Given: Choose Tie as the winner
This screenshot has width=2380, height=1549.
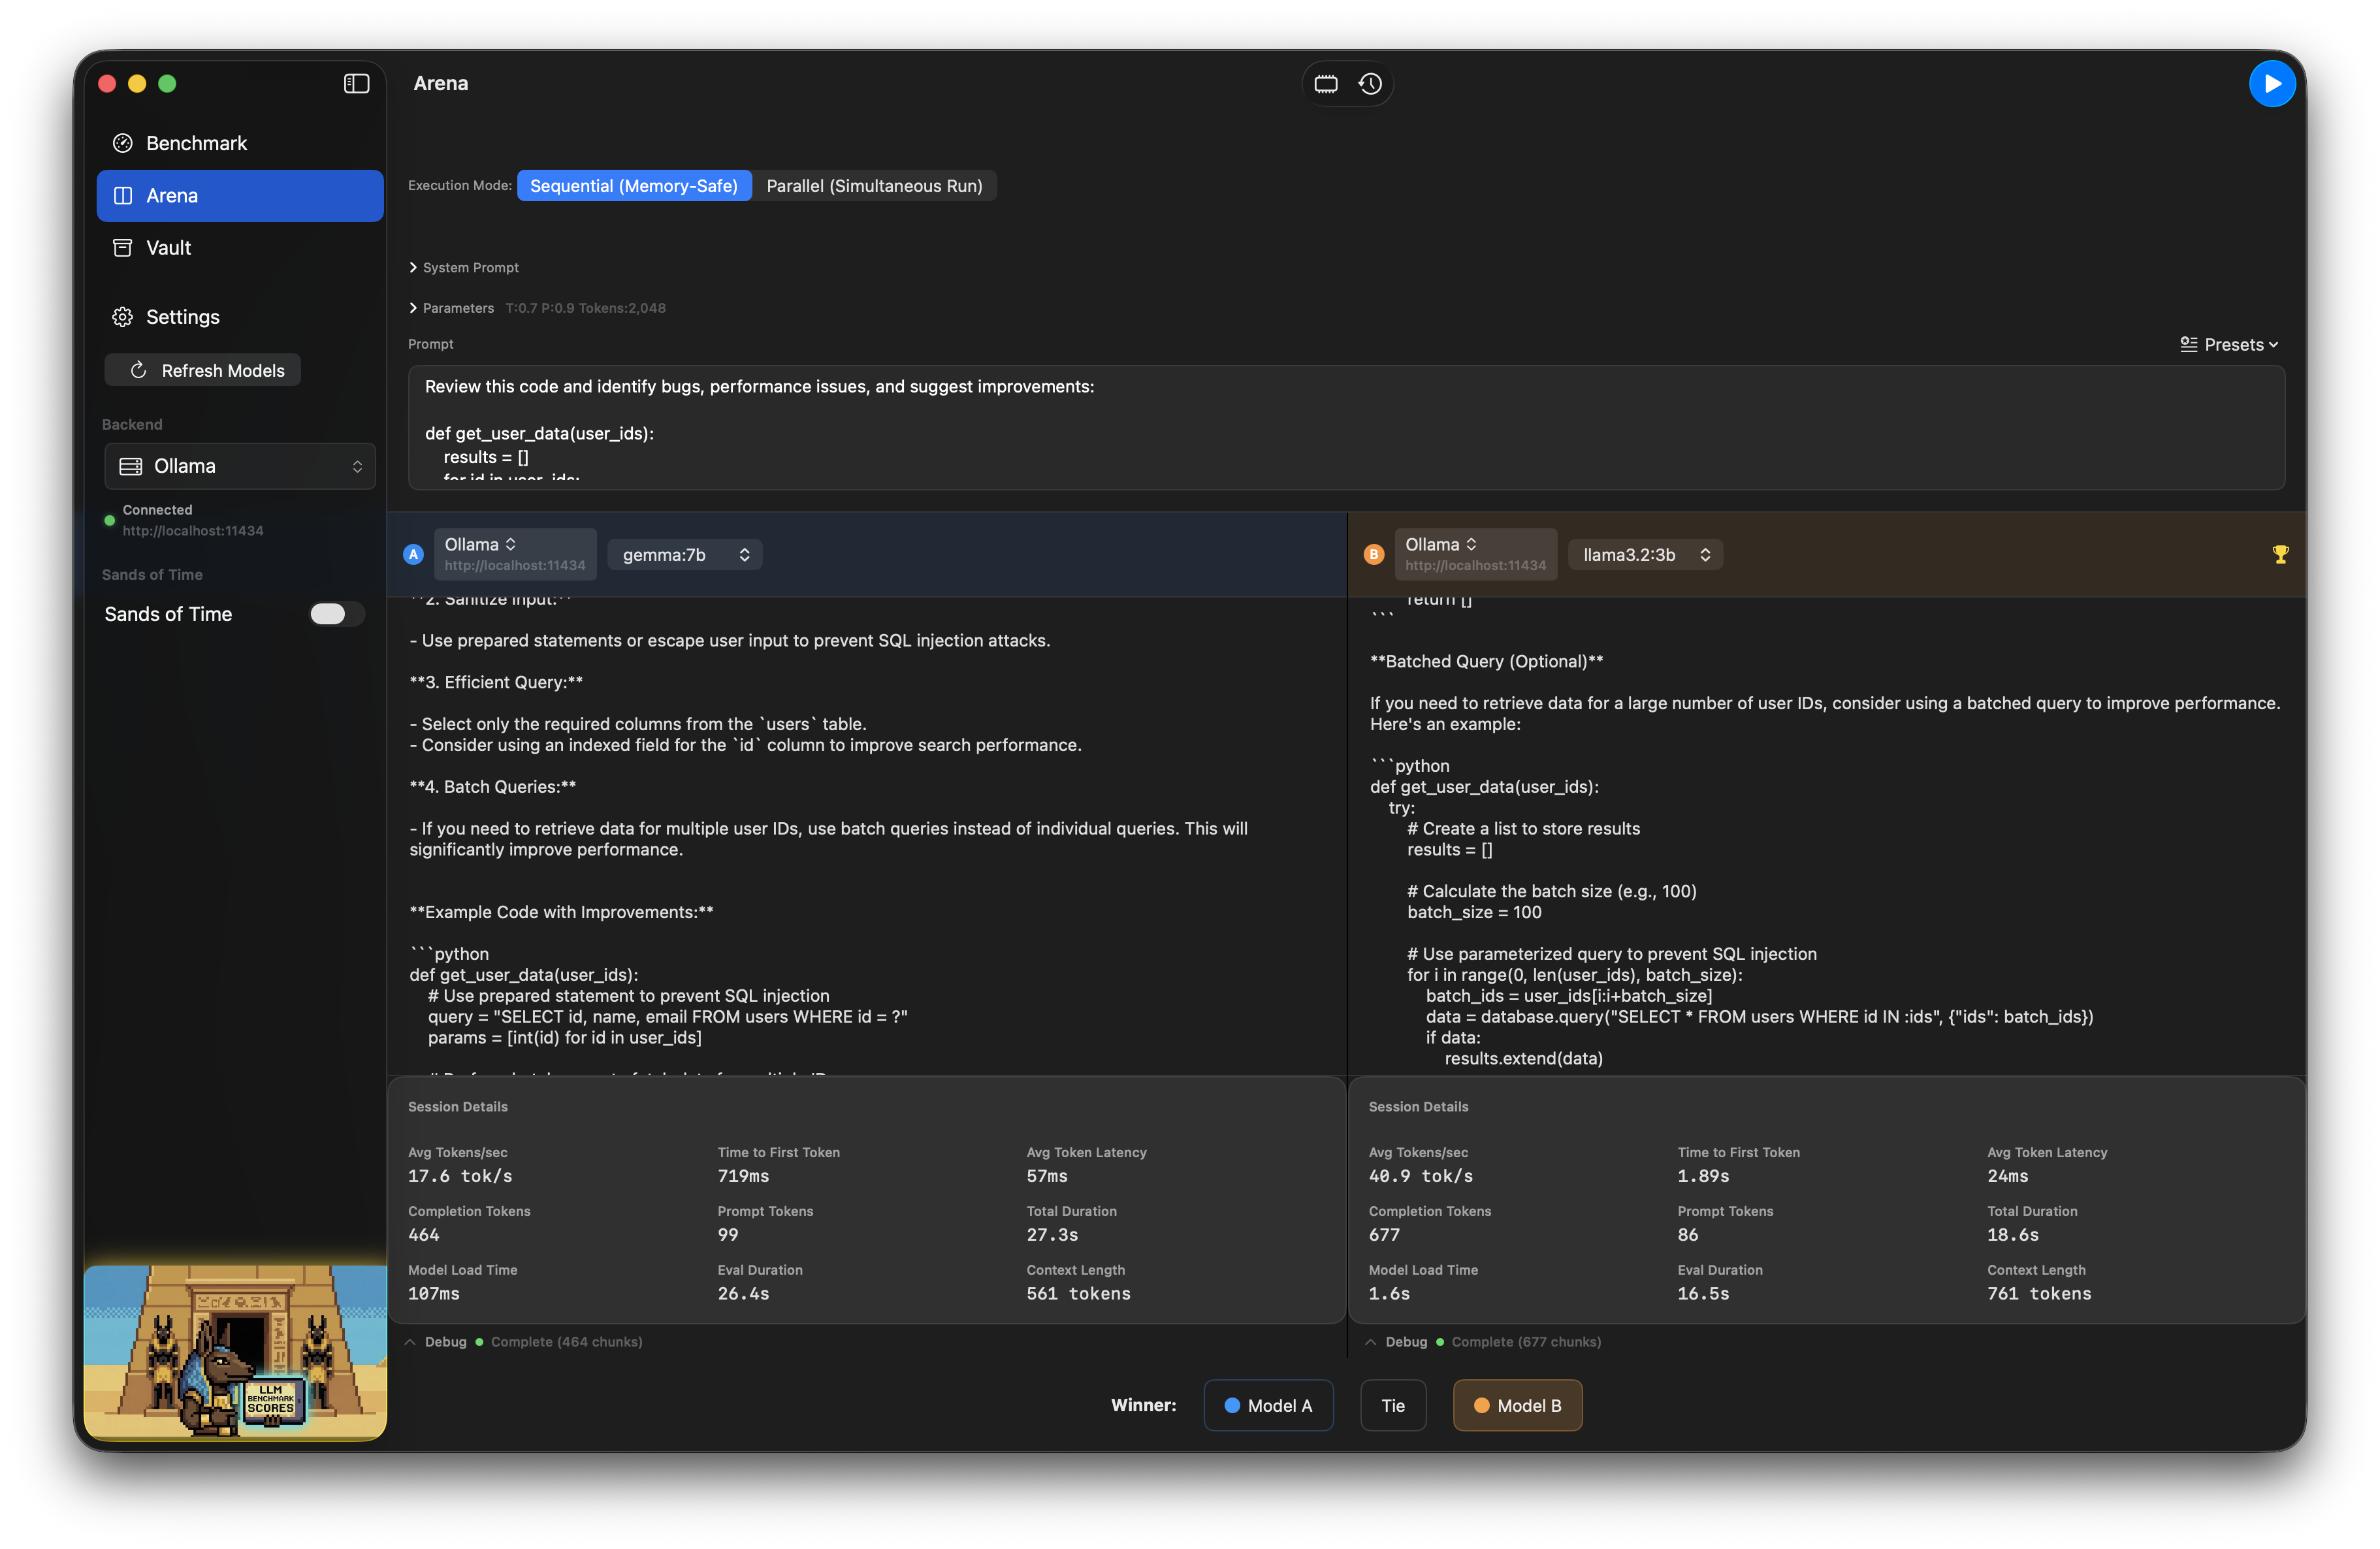Looking at the screenshot, I should pyautogui.click(x=1392, y=1405).
